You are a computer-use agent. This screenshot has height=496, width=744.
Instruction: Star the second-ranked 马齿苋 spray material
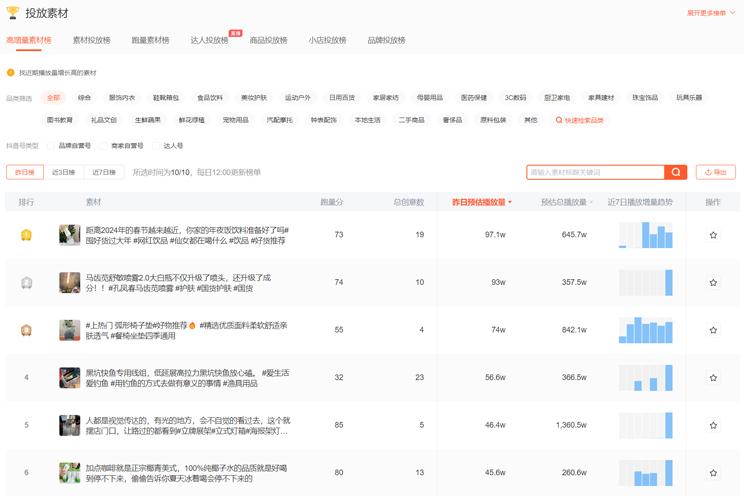713,283
